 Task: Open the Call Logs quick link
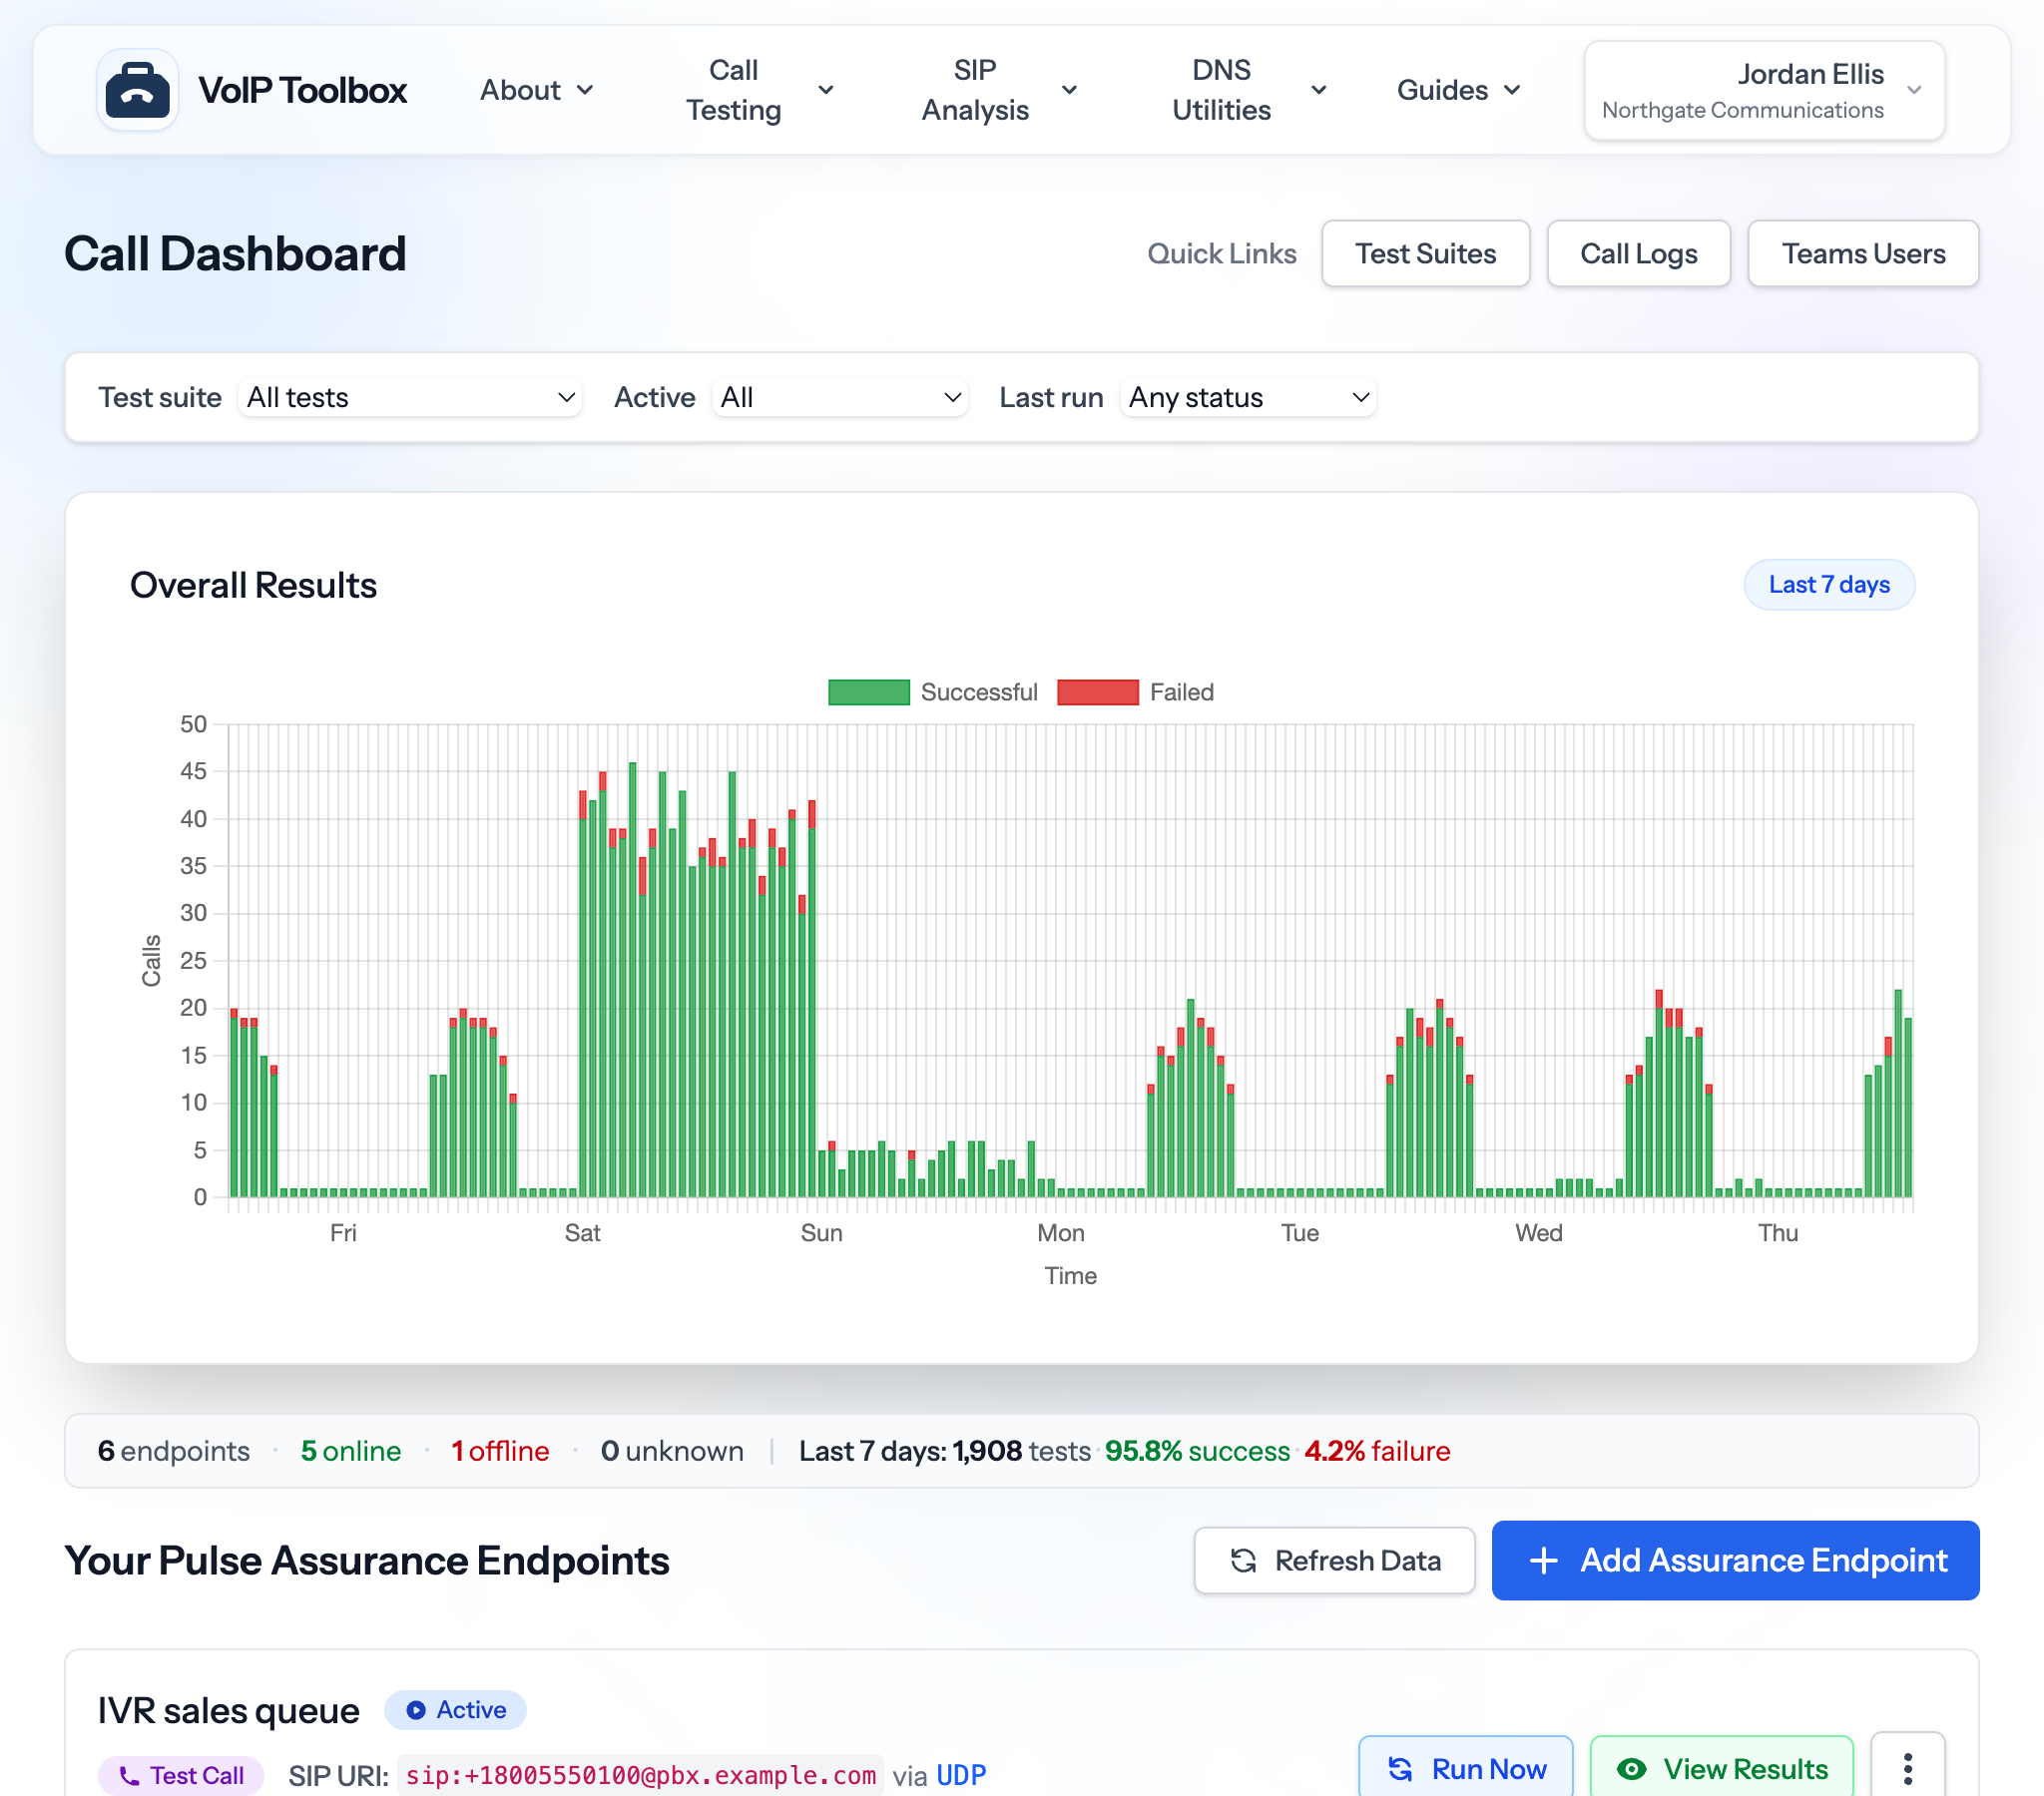point(1638,254)
